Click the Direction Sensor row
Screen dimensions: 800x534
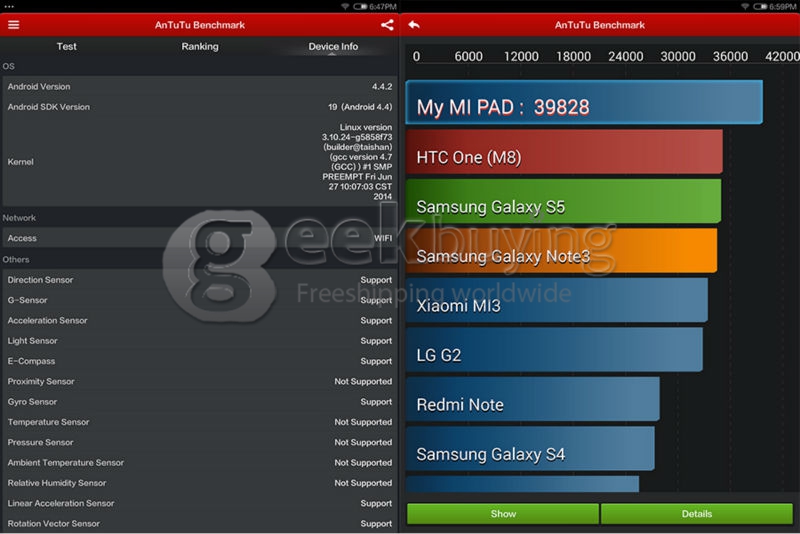[x=199, y=280]
